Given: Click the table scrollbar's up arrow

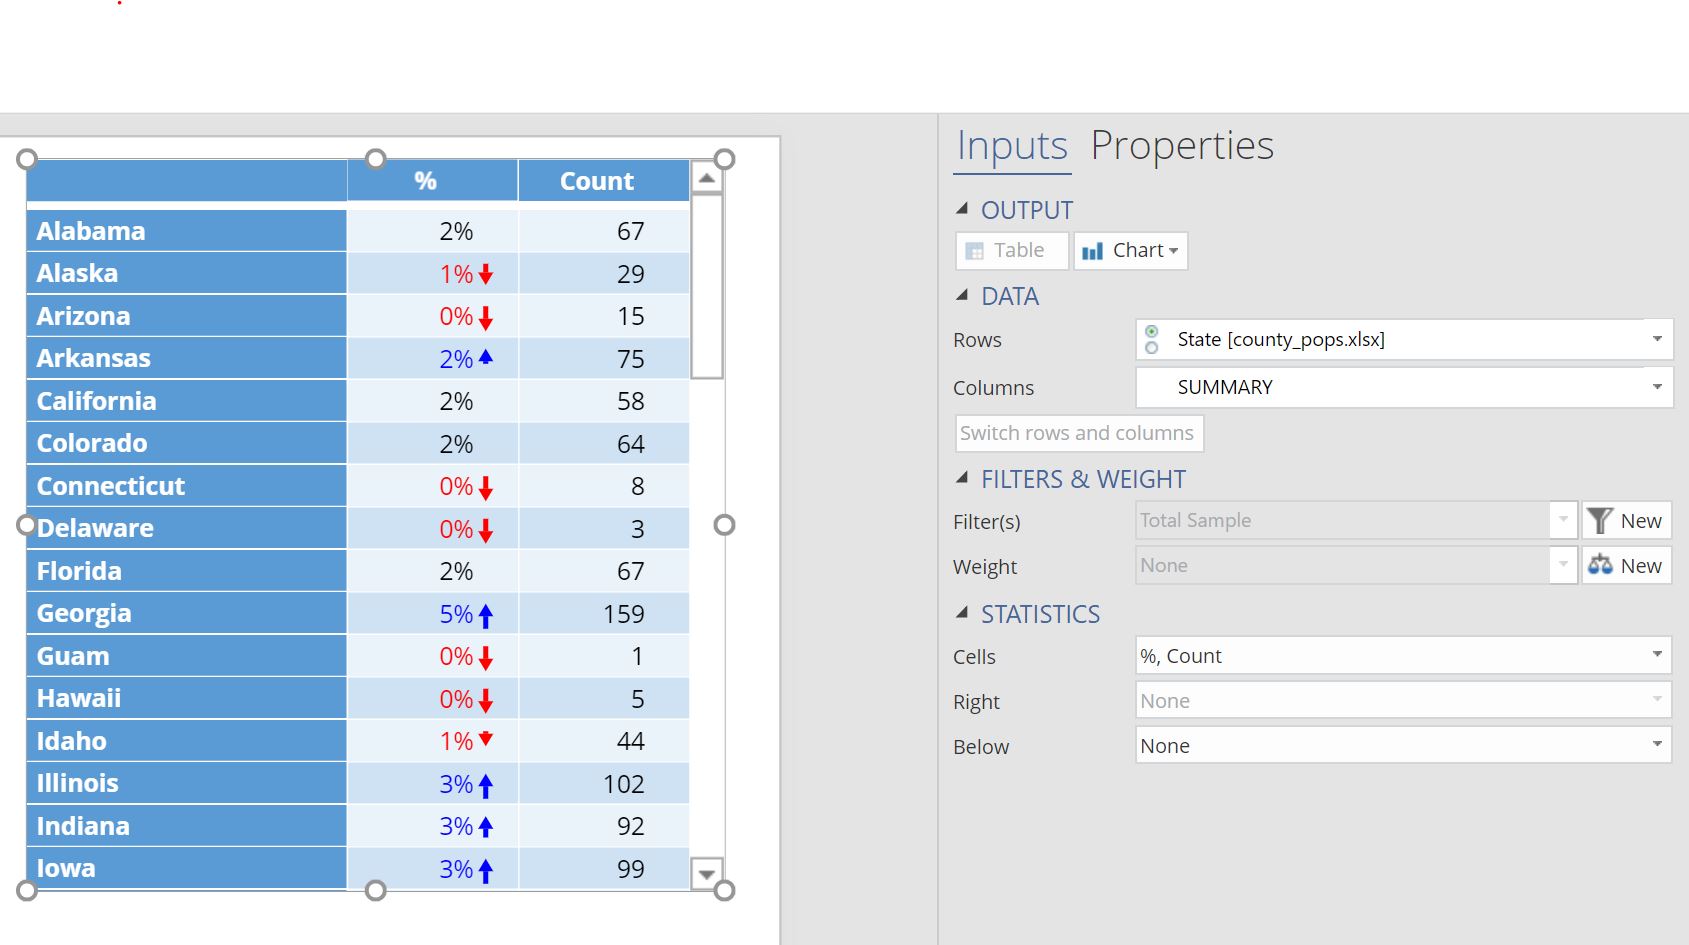Looking at the screenshot, I should 707,179.
